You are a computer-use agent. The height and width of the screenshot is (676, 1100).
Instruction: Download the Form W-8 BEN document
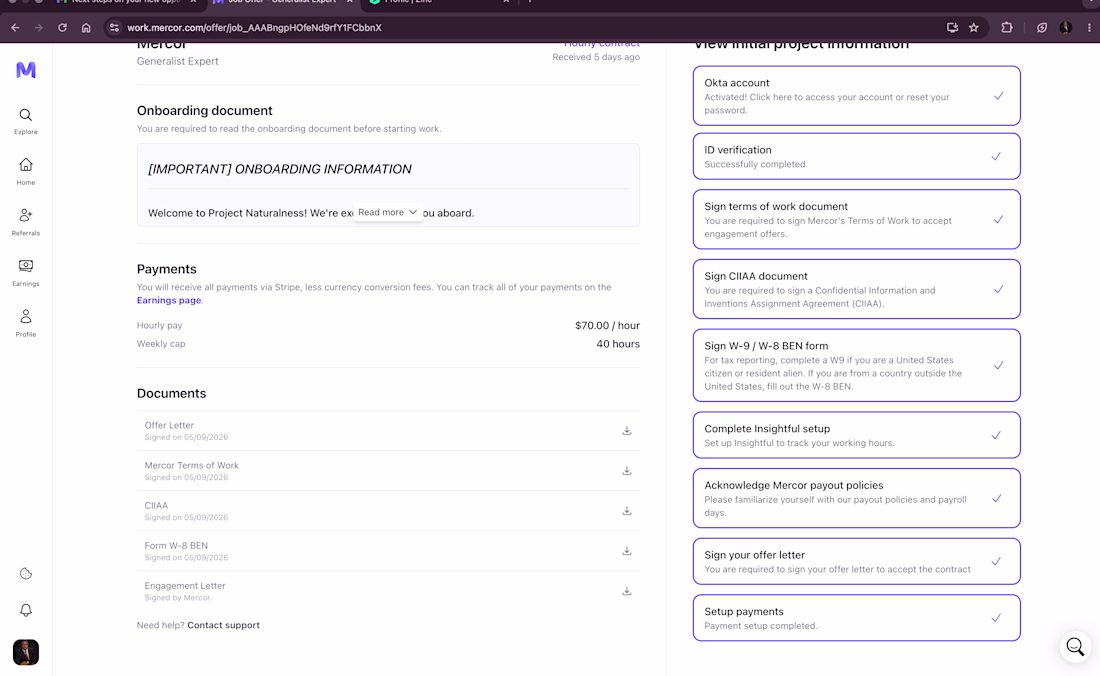(x=626, y=551)
